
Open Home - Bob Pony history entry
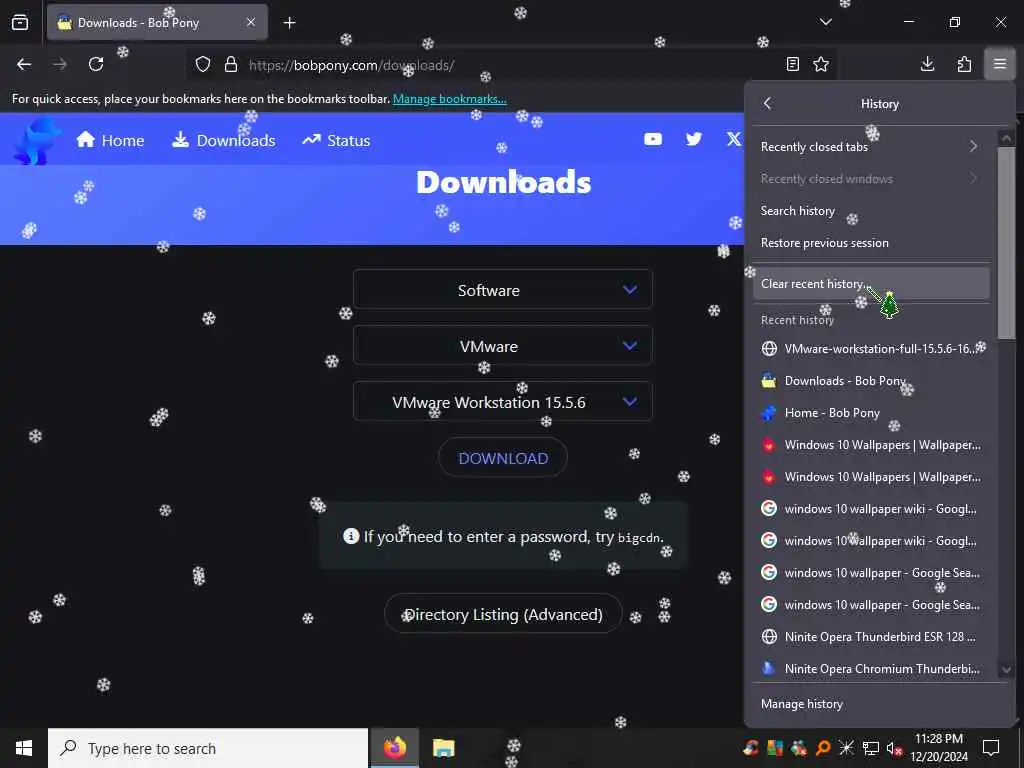coord(871,413)
